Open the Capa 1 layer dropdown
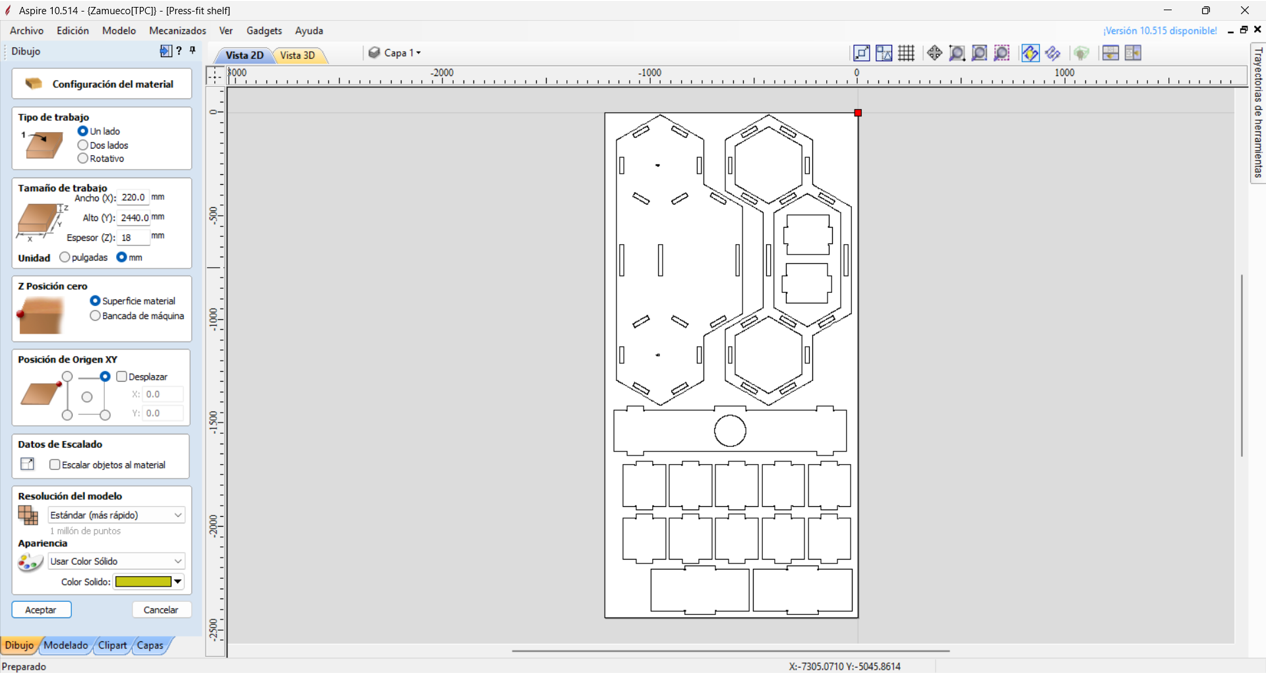 [395, 53]
